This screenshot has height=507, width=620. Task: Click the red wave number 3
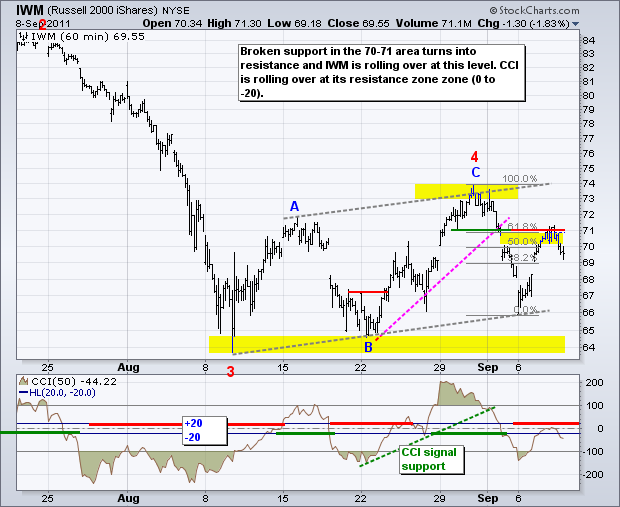231,372
